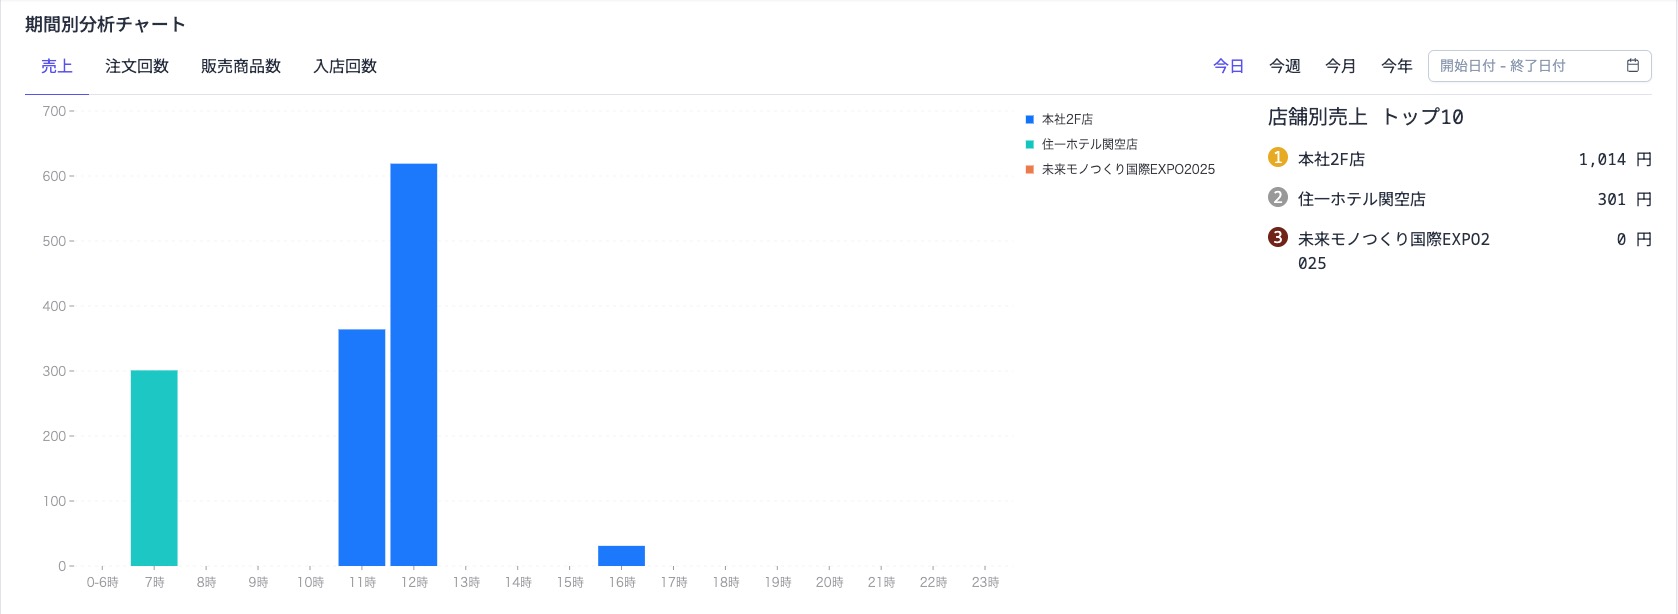Click the calendar icon in date field

pyautogui.click(x=1633, y=66)
